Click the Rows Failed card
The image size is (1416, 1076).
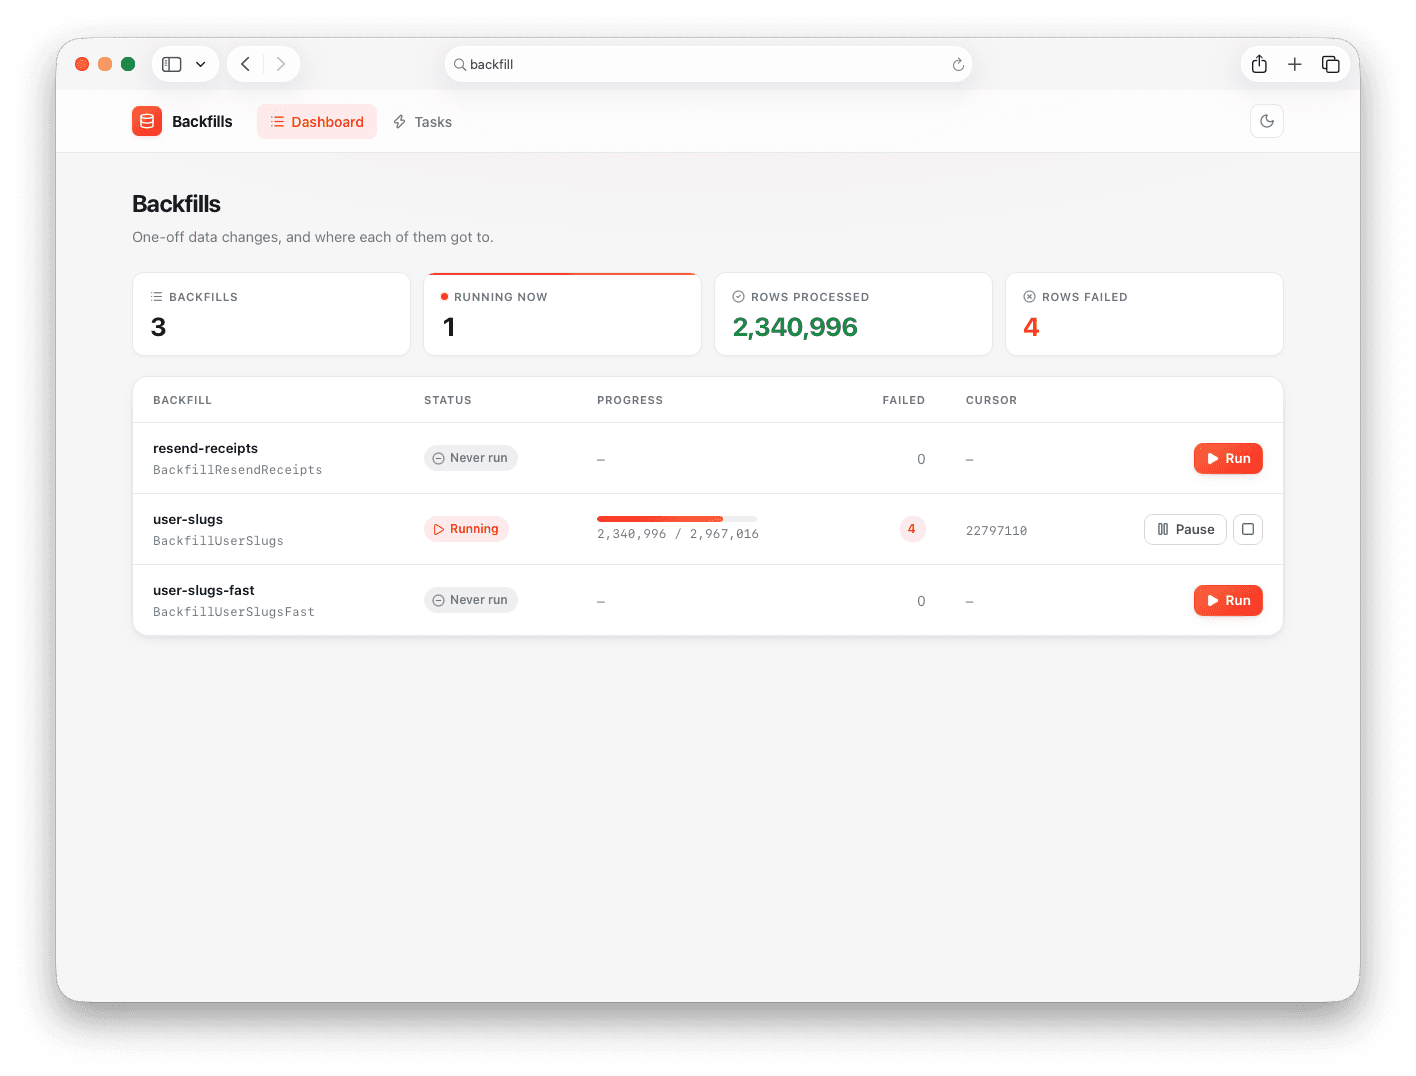pos(1144,314)
